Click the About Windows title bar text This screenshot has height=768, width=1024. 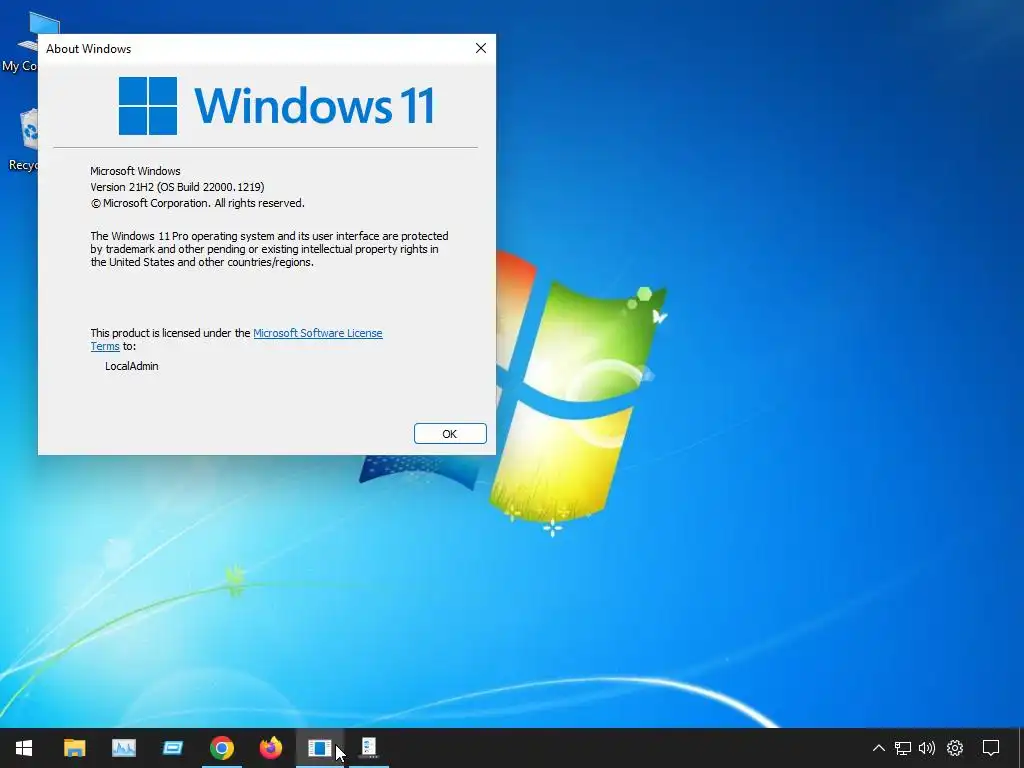tap(88, 49)
